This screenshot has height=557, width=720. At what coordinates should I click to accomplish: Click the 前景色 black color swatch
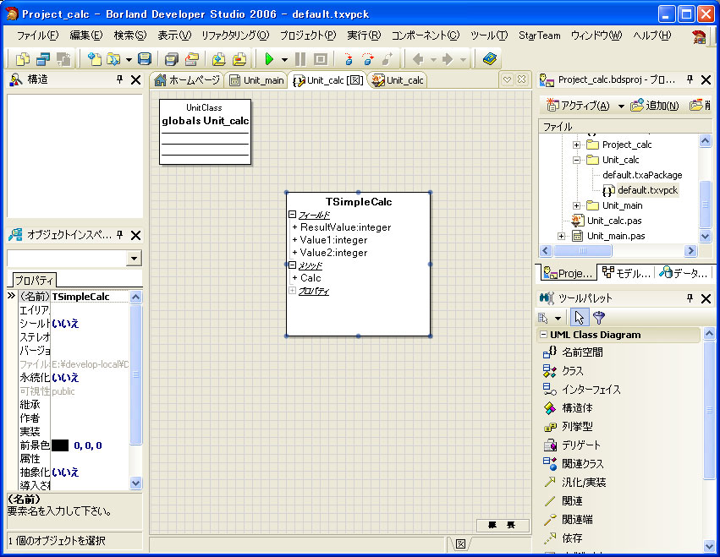60,445
